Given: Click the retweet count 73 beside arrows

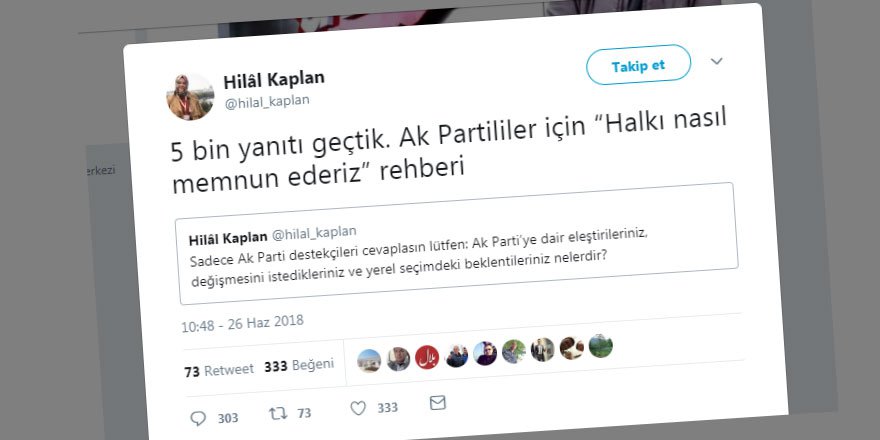Looking at the screenshot, I should tap(304, 413).
